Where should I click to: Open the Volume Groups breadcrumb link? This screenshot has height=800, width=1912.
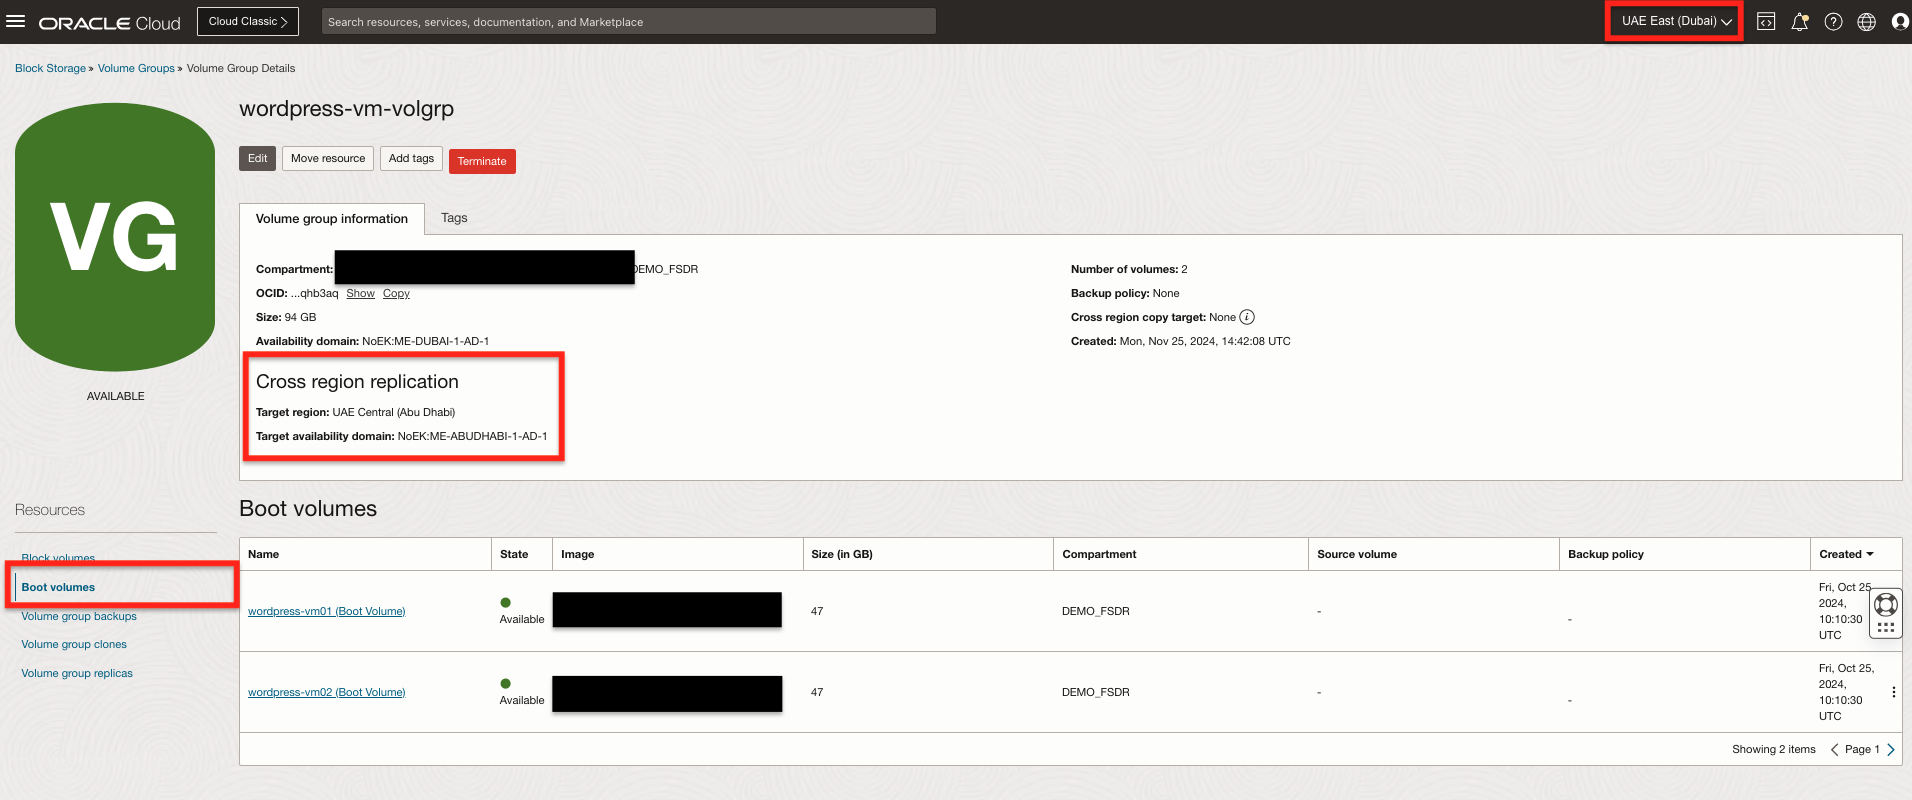pyautogui.click(x=136, y=68)
